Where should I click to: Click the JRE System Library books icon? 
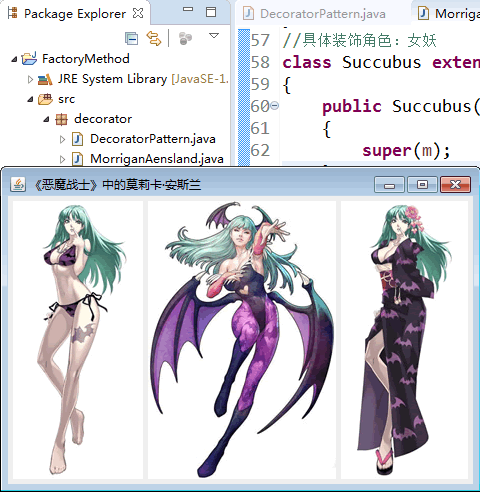45,79
